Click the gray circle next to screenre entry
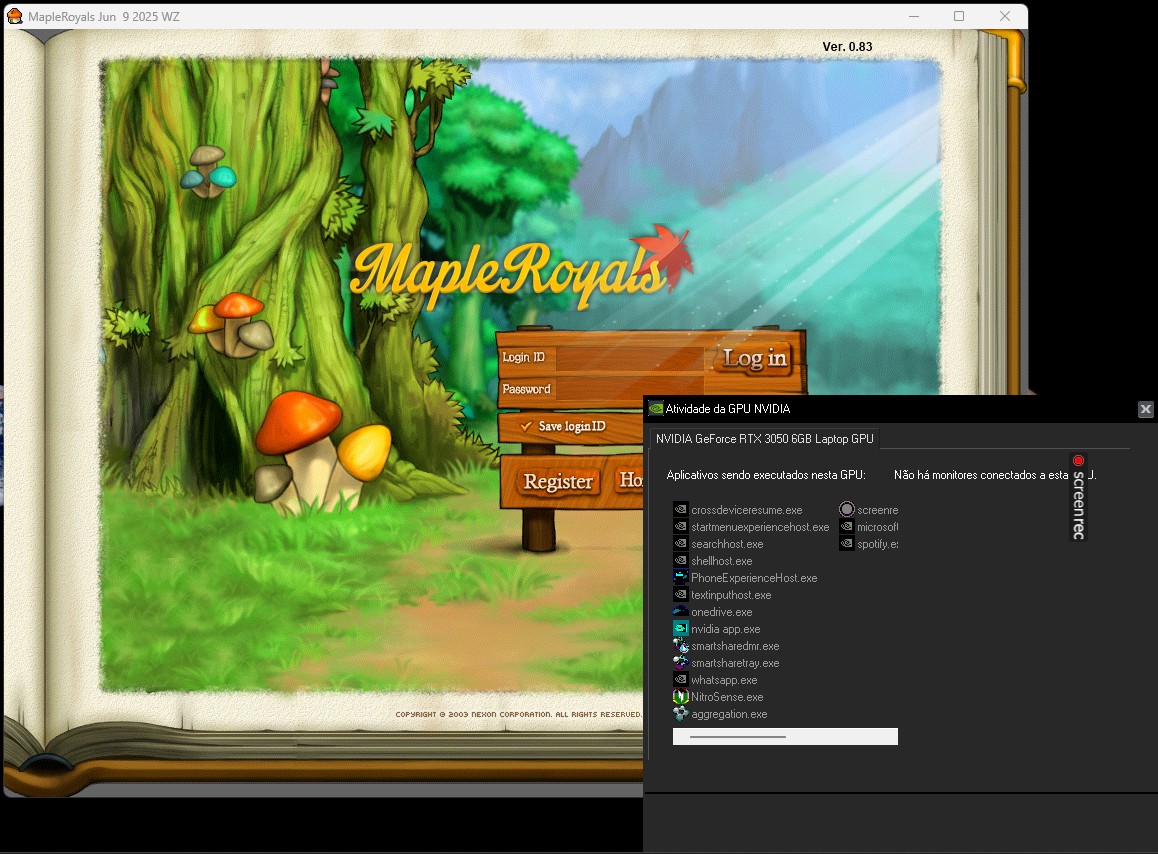Image resolution: width=1158 pixels, height=854 pixels. (846, 509)
